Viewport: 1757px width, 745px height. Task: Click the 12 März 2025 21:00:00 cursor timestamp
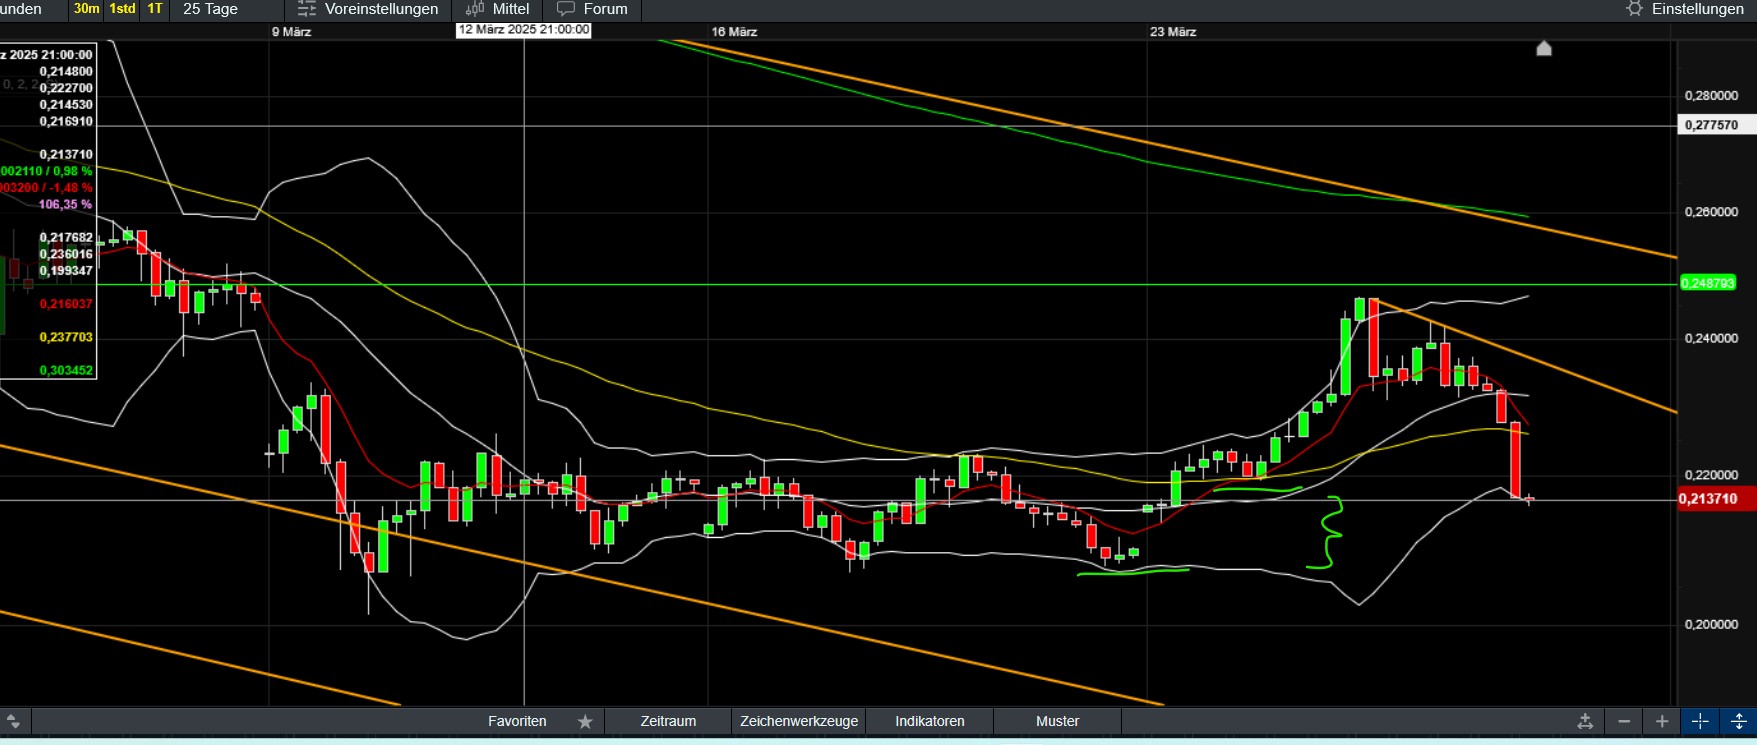click(524, 30)
